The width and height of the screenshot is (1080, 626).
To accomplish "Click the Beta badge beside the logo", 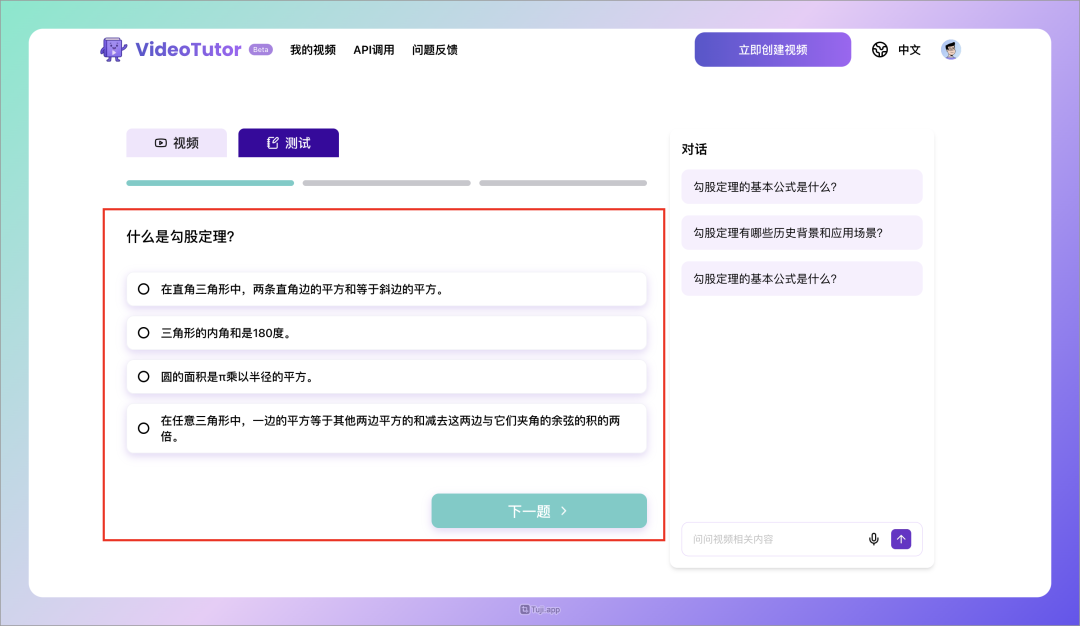I will coord(260,49).
